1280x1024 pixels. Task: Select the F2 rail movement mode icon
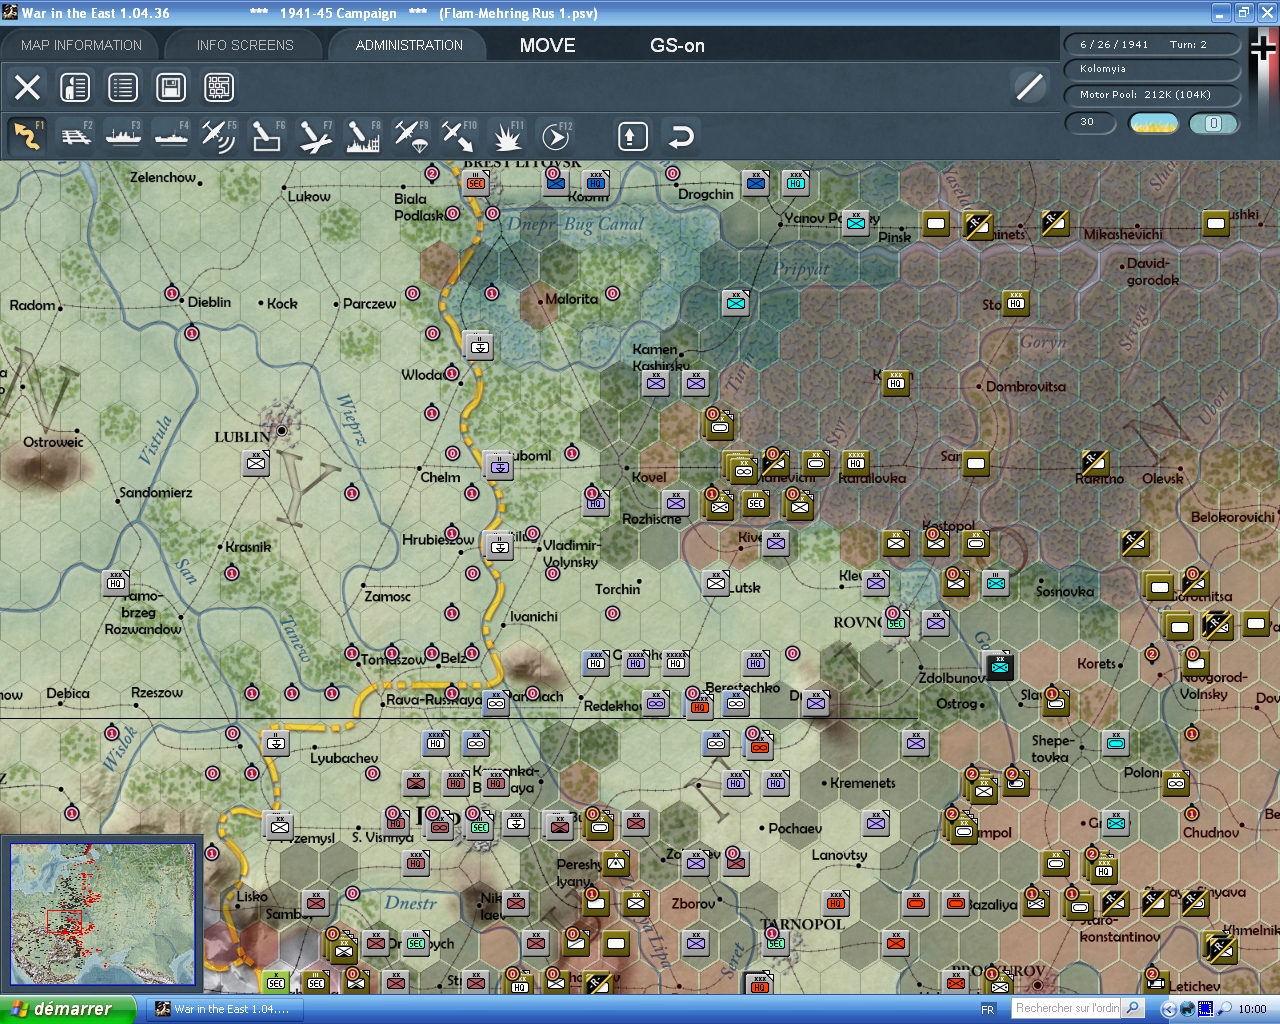pyautogui.click(x=76, y=136)
